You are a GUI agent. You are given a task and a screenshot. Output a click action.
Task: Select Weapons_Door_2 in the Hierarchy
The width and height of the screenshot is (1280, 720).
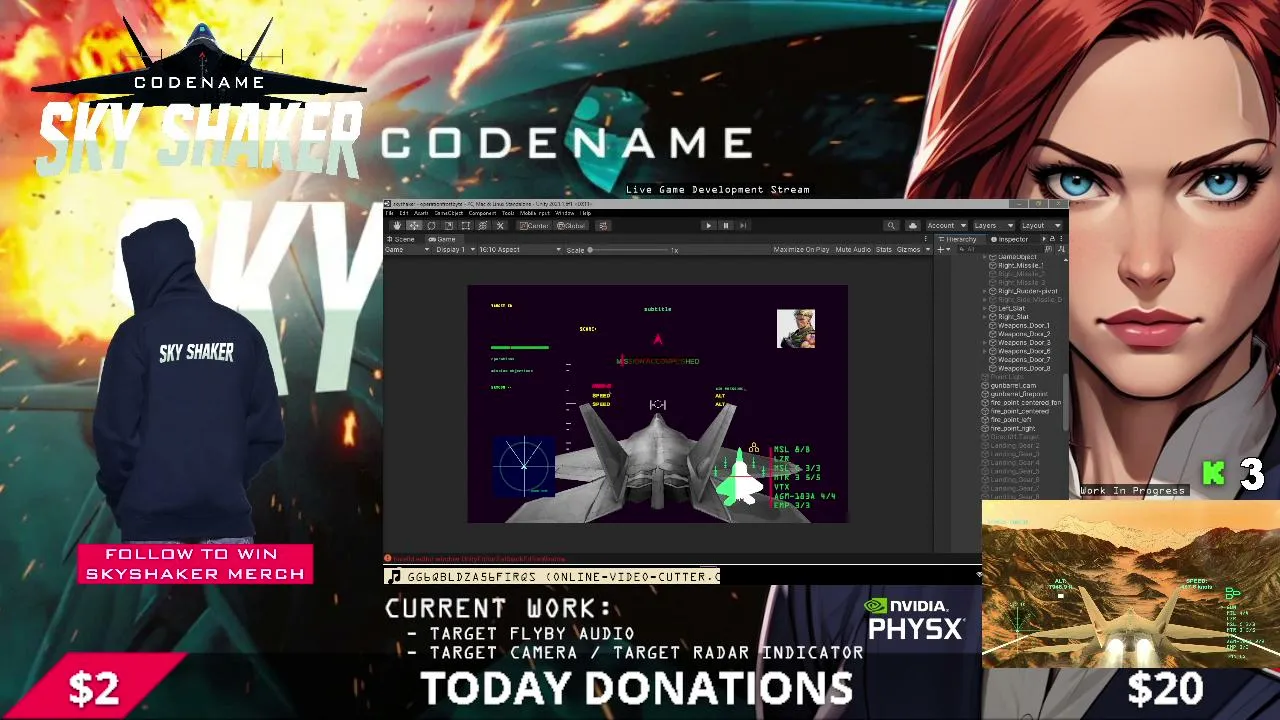tap(1025, 334)
